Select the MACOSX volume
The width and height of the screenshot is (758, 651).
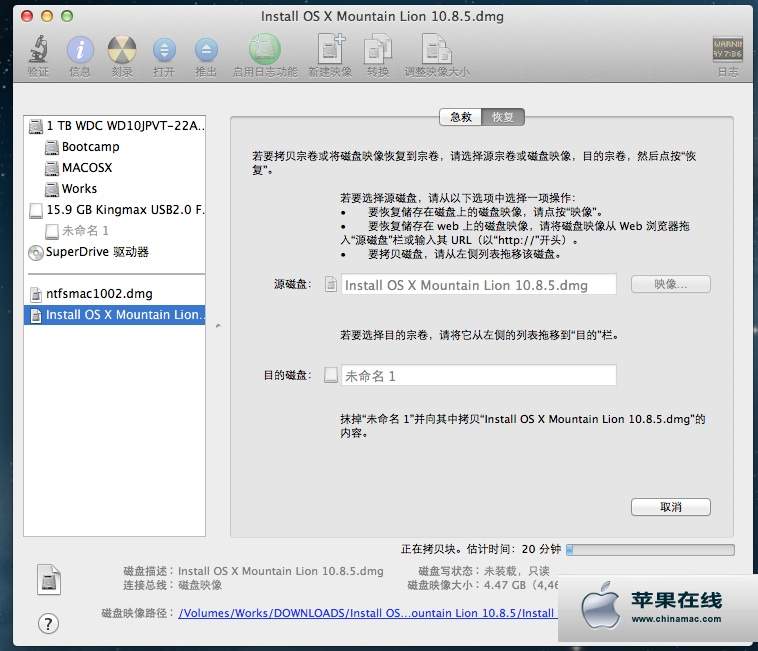[115, 168]
